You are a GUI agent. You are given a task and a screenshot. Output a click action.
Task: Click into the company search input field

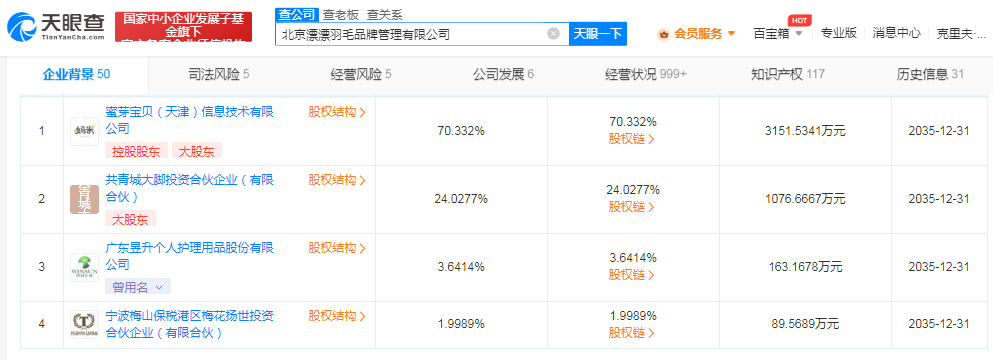click(412, 34)
